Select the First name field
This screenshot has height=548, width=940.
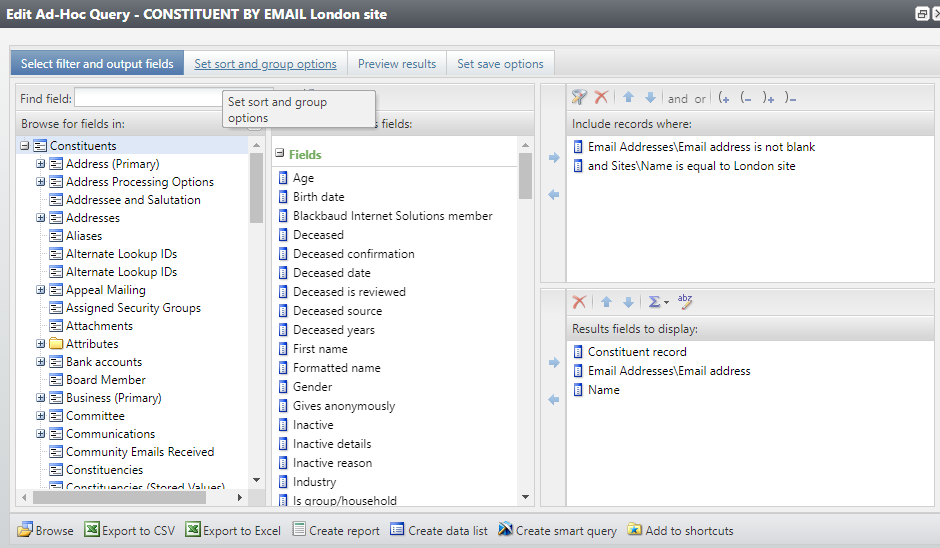(x=320, y=349)
